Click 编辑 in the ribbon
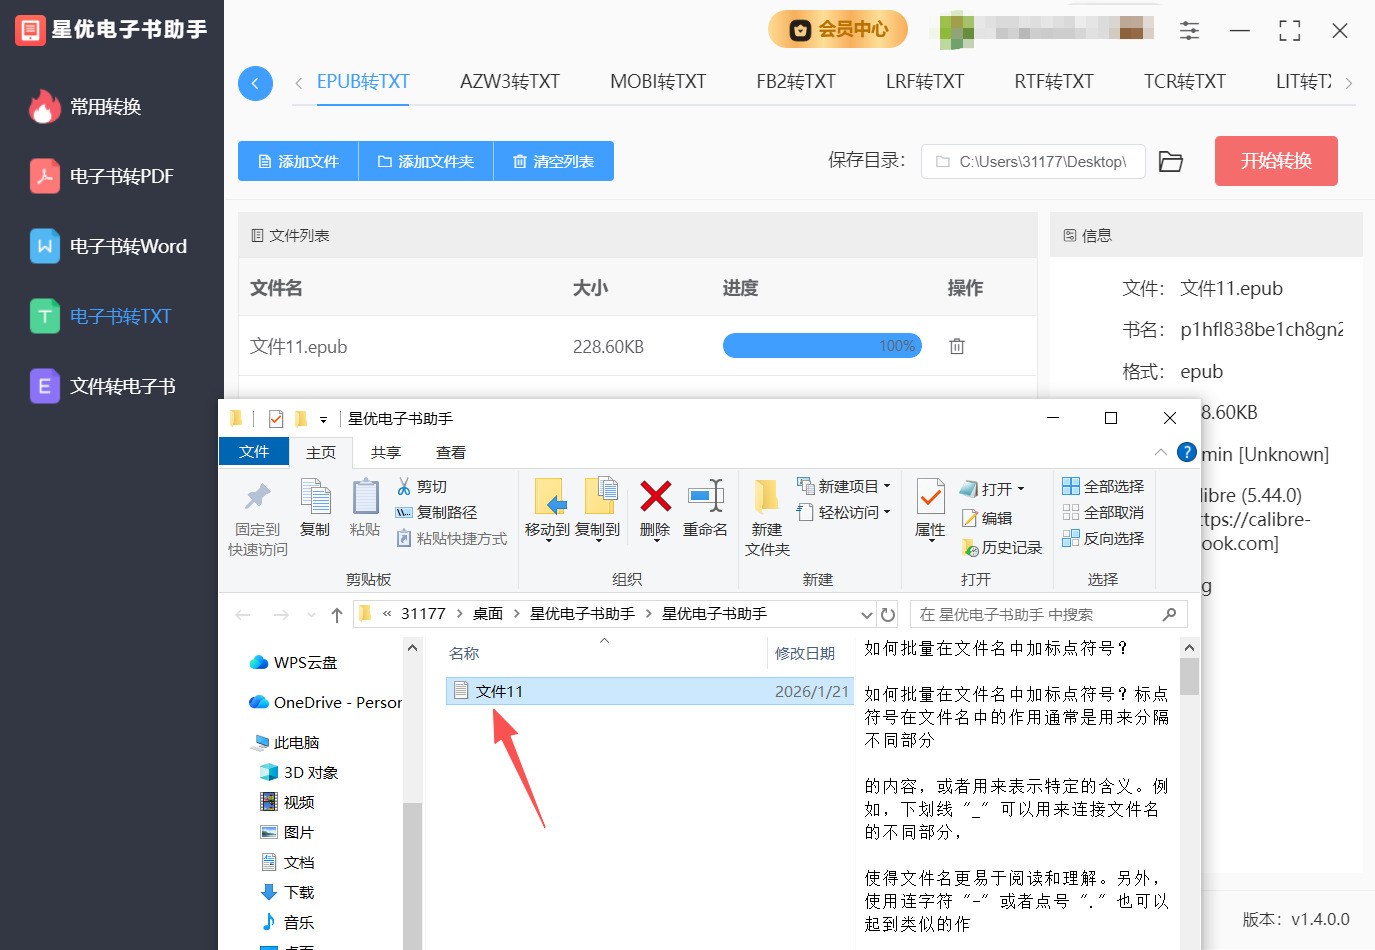The image size is (1375, 950). click(987, 518)
